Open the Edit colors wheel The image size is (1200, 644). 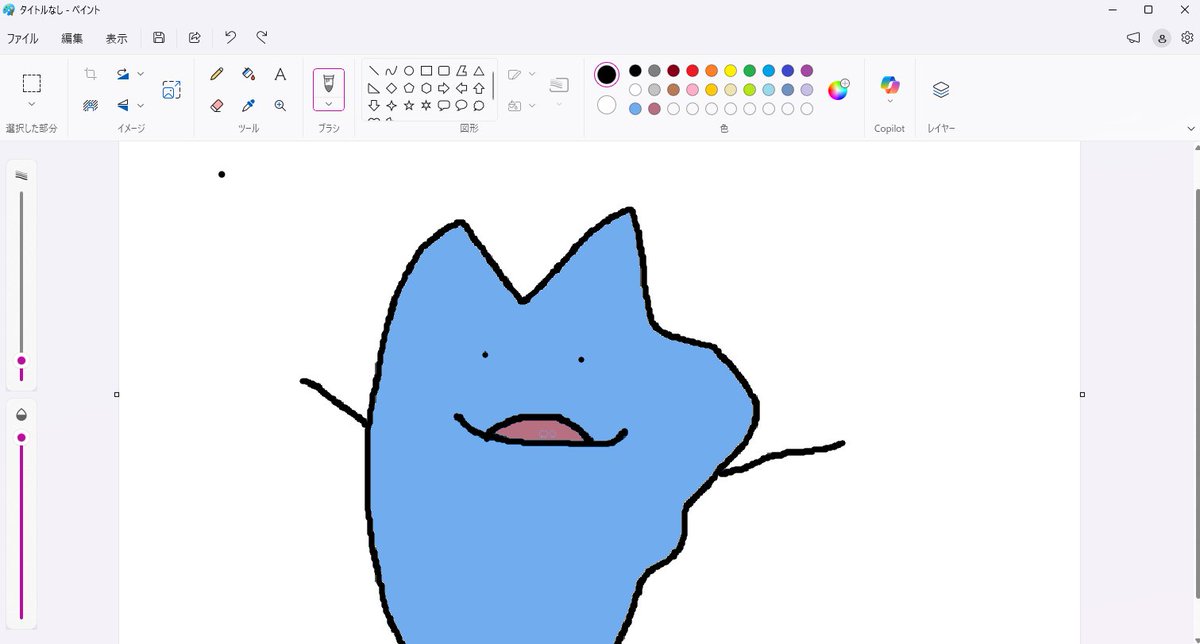point(838,89)
